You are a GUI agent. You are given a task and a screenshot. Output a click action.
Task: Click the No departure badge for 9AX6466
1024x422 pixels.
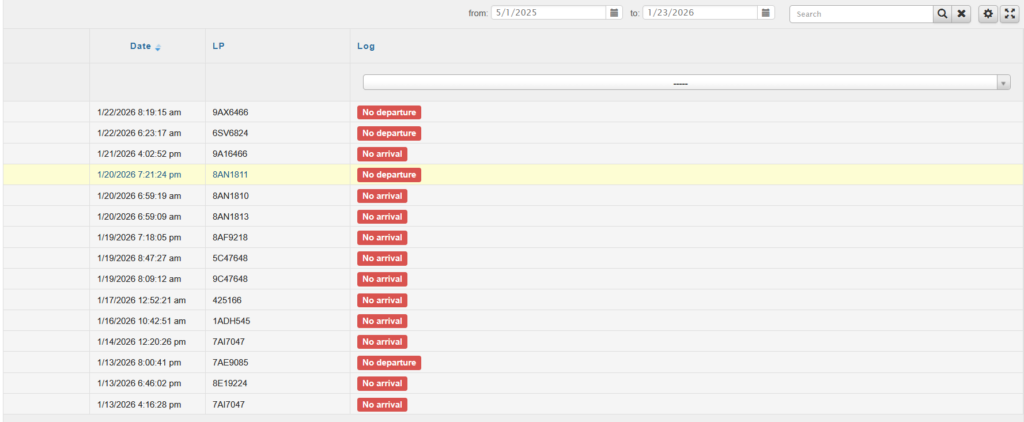tap(388, 112)
